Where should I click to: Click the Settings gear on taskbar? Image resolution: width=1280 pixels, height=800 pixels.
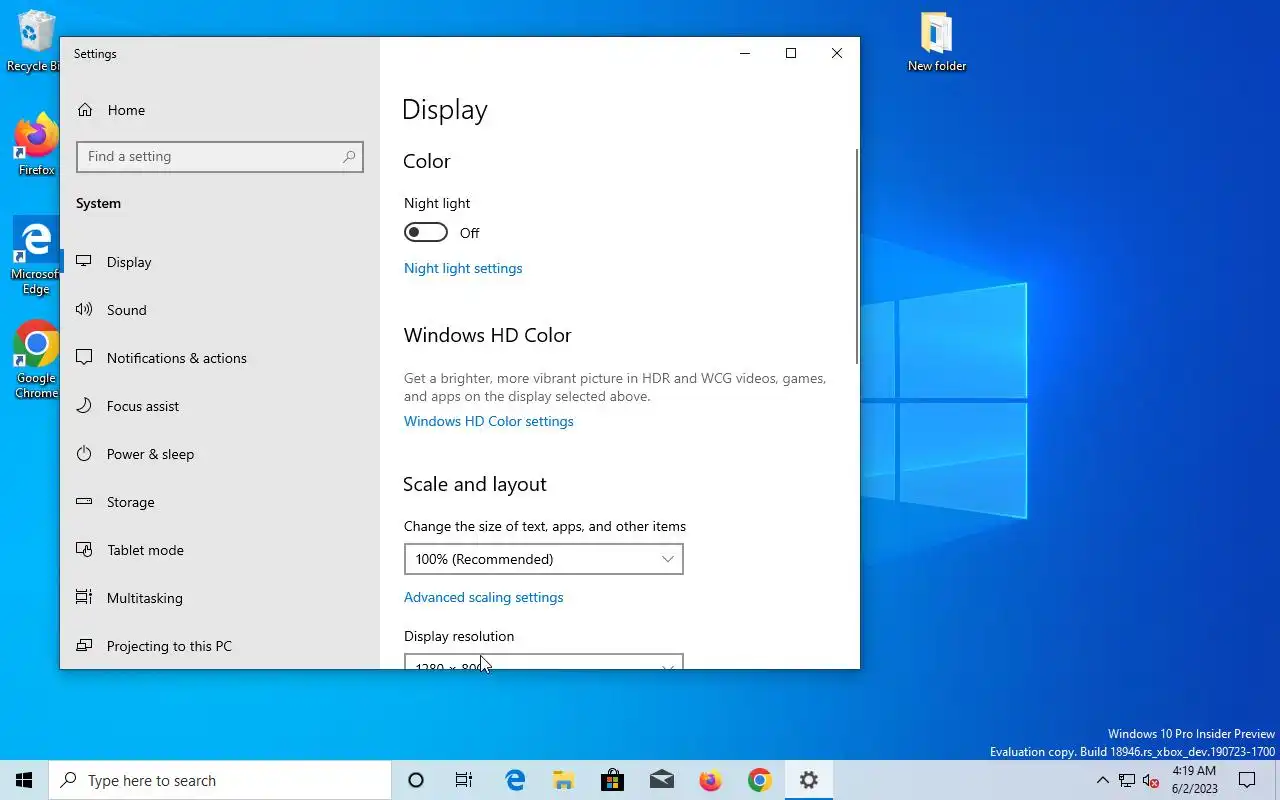pyautogui.click(x=809, y=780)
